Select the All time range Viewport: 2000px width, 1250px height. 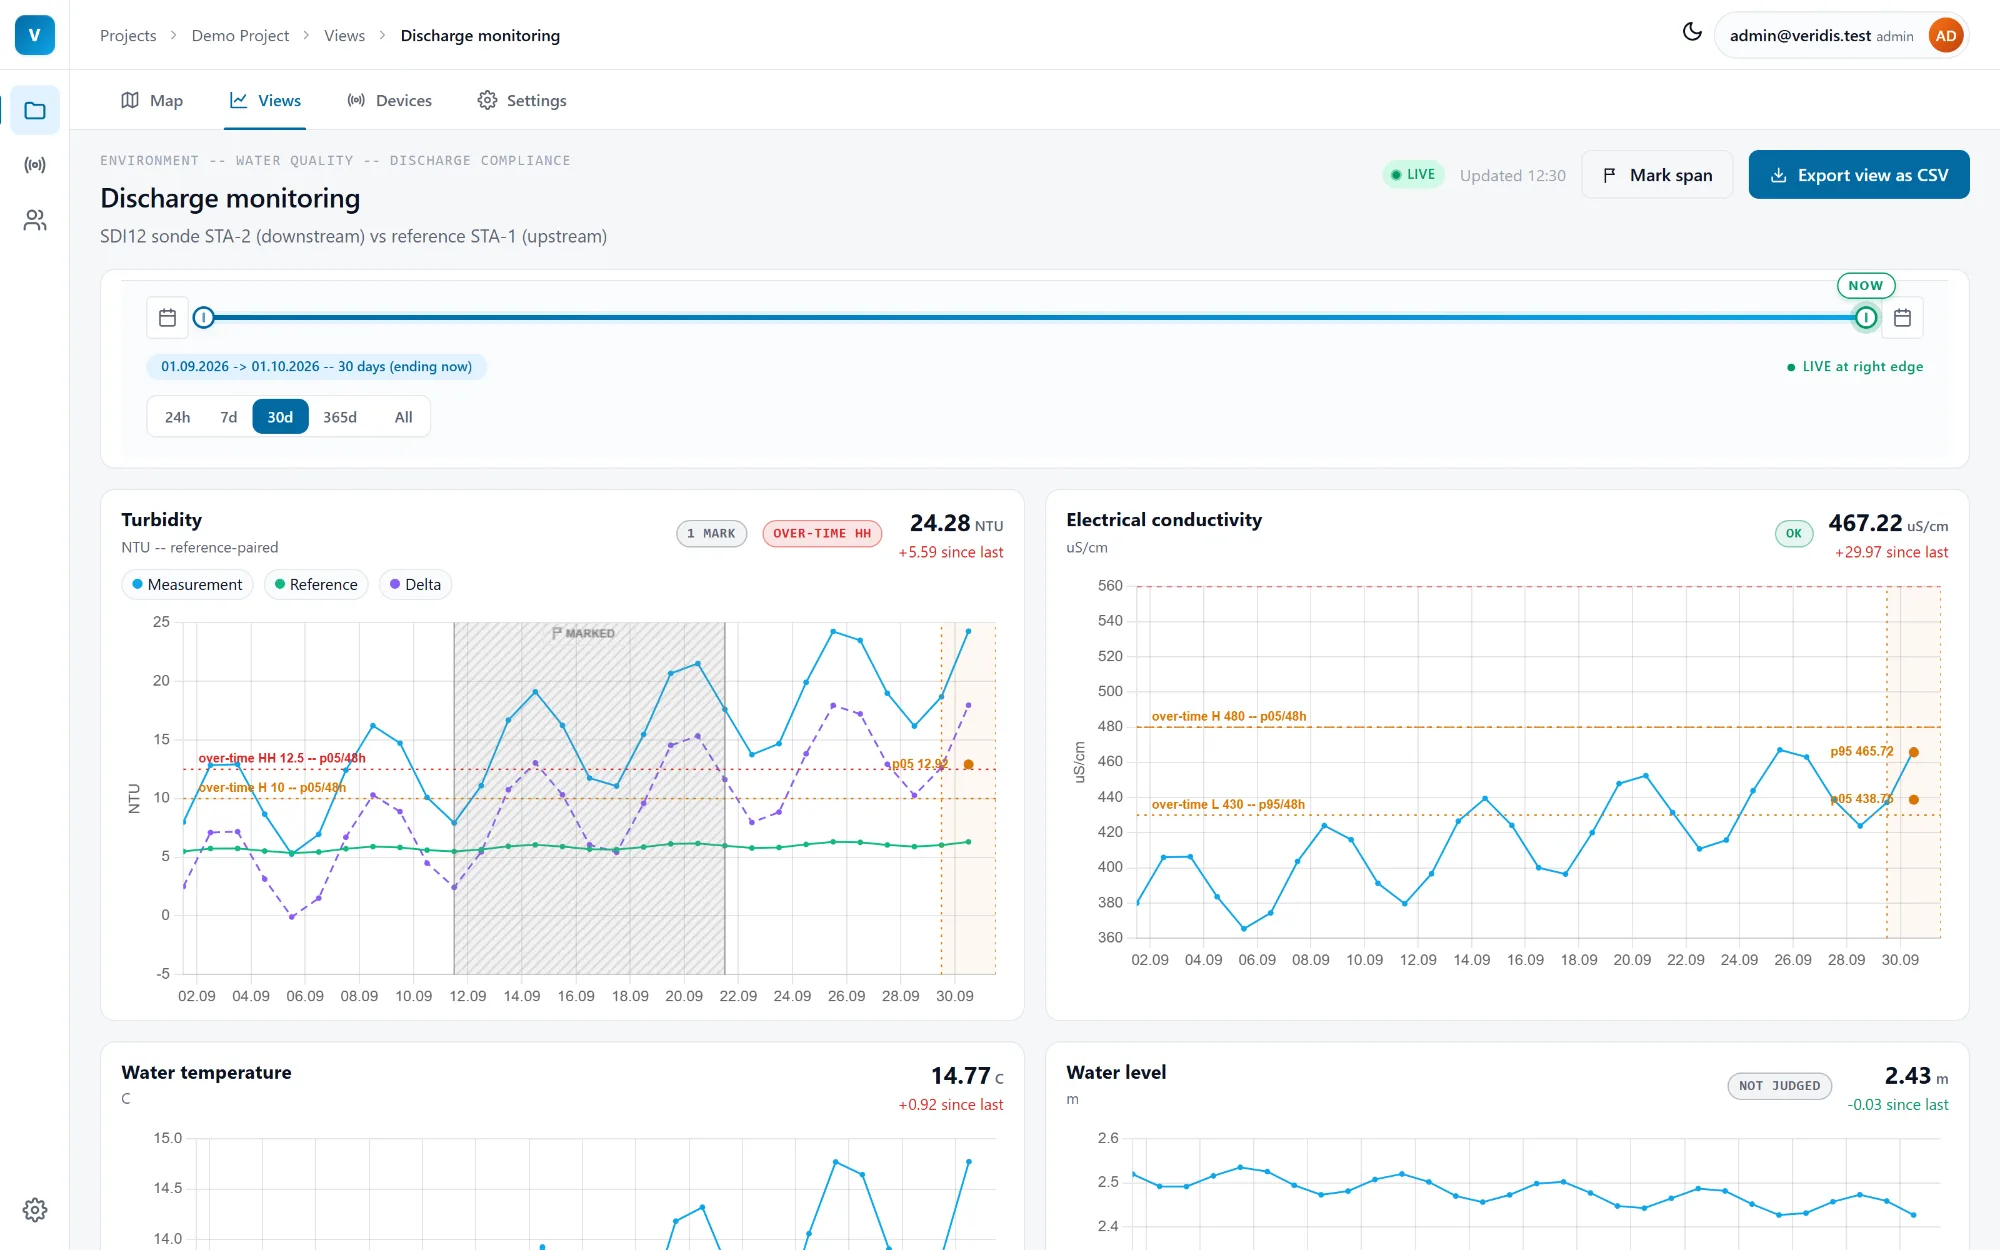[x=403, y=417]
